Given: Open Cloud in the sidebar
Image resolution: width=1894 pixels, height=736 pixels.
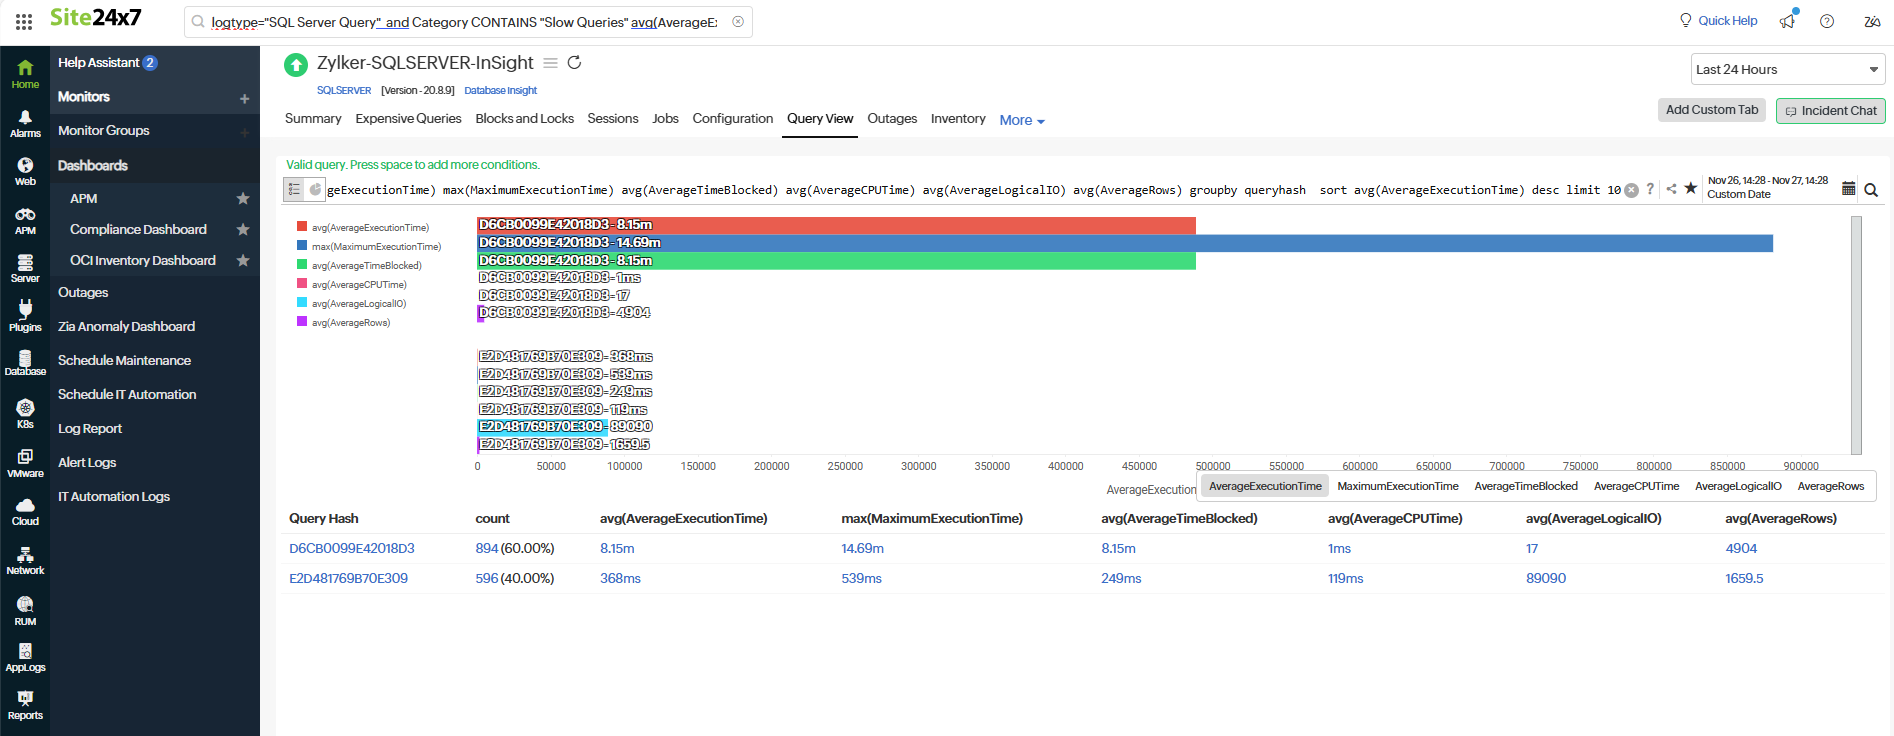Looking at the screenshot, I should point(25,512).
